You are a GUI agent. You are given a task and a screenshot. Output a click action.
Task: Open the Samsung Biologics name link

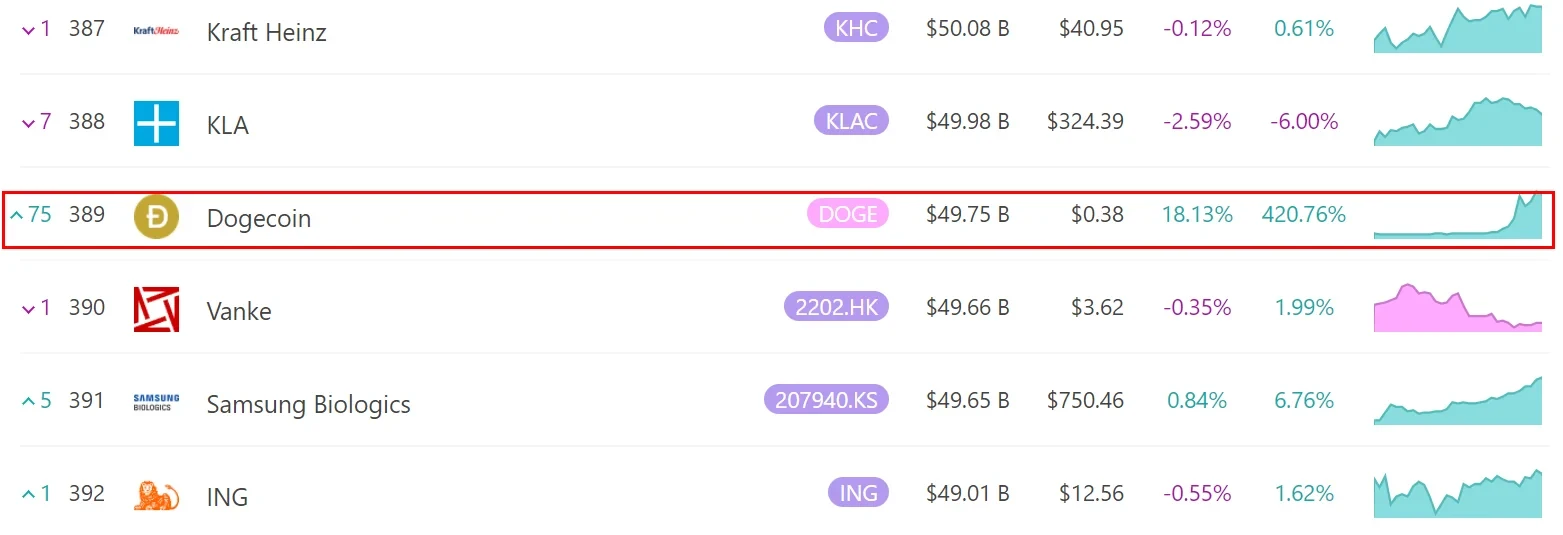[308, 404]
